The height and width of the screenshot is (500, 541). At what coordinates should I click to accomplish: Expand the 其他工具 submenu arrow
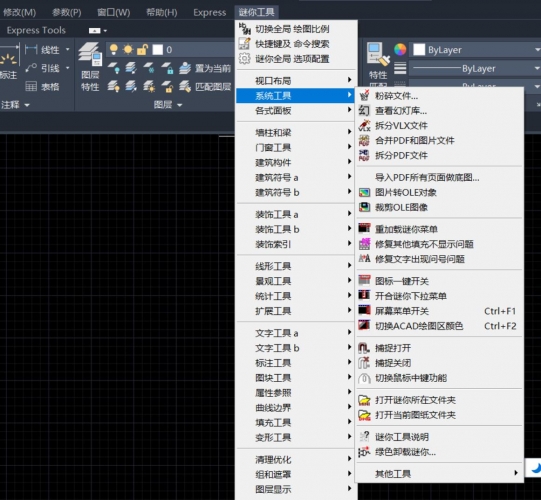[x=516, y=473]
